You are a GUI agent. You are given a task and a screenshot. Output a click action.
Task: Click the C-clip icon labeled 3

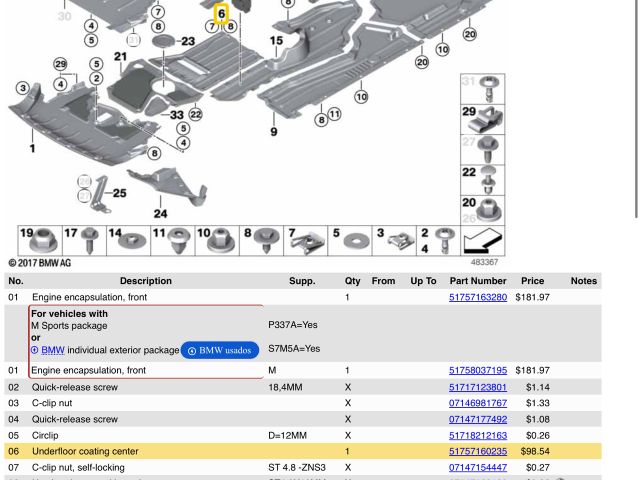tap(399, 241)
